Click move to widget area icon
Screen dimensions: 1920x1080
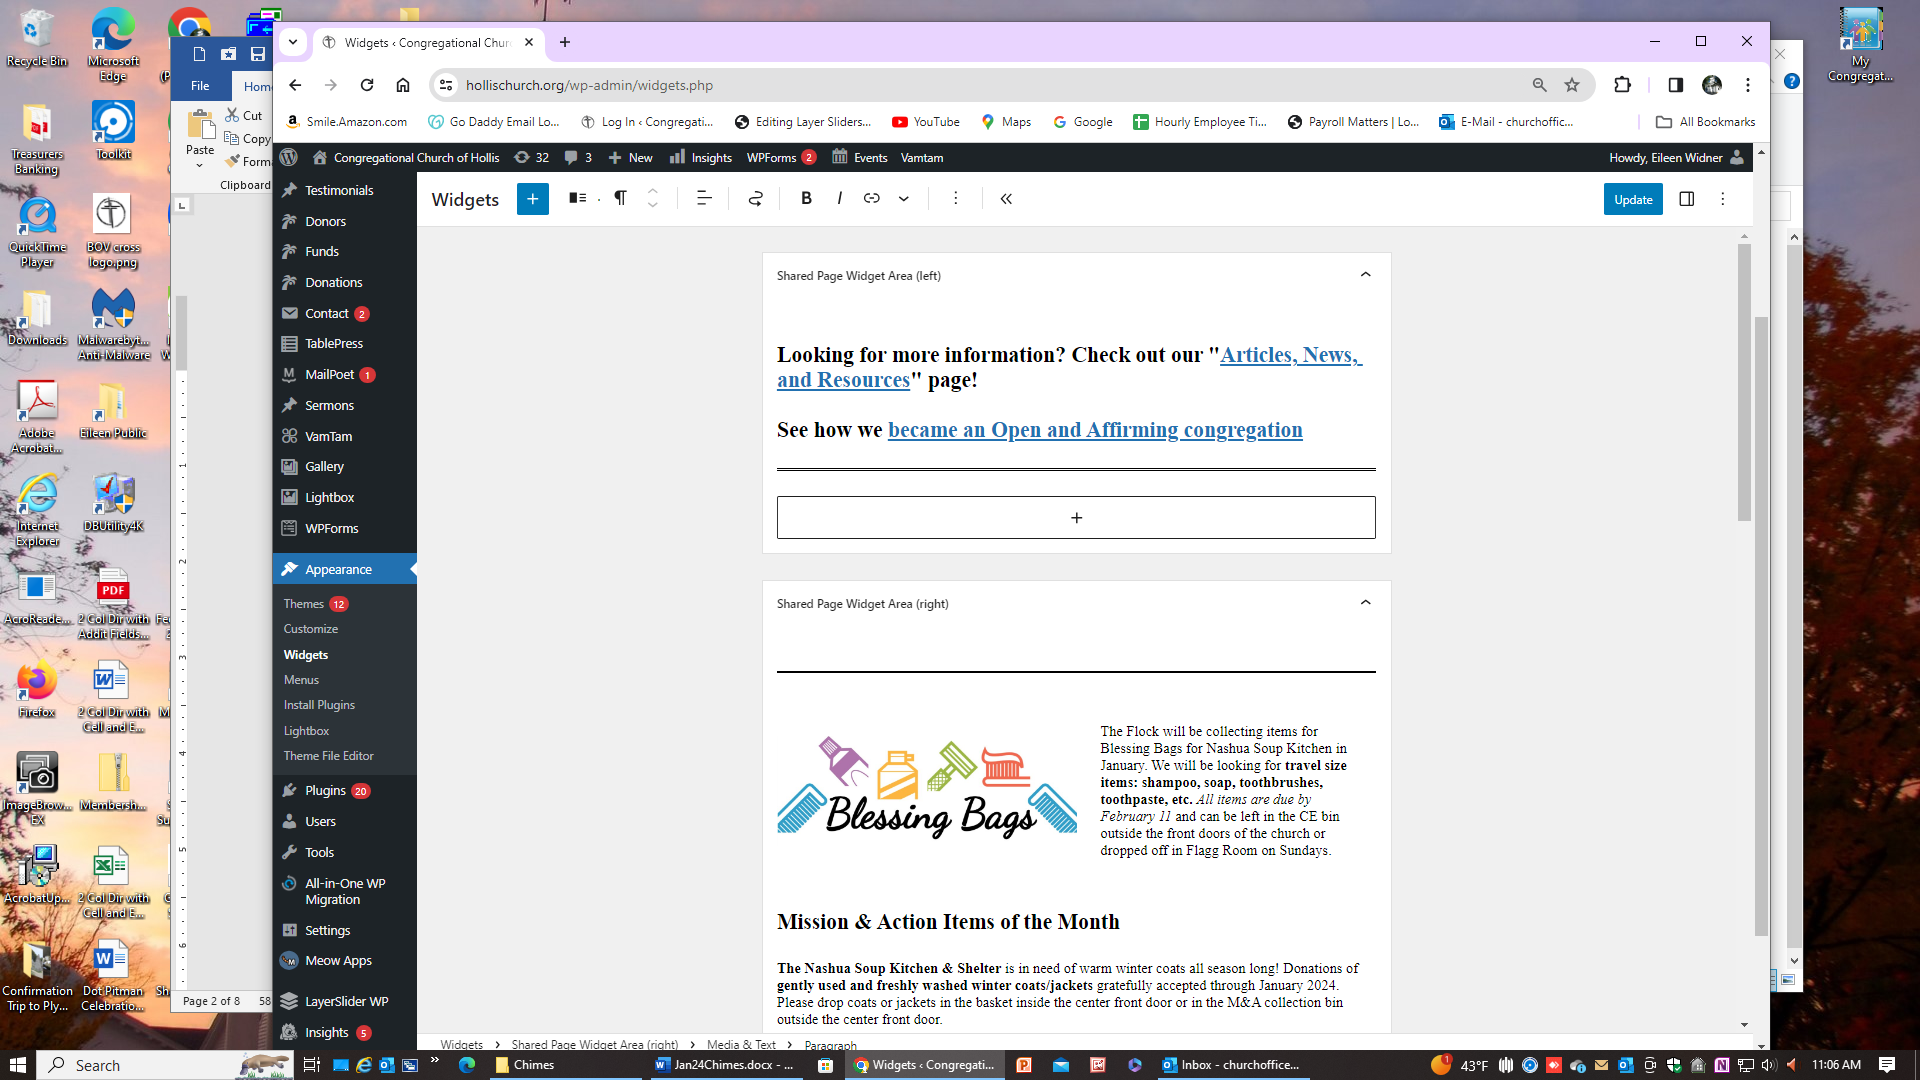755,199
